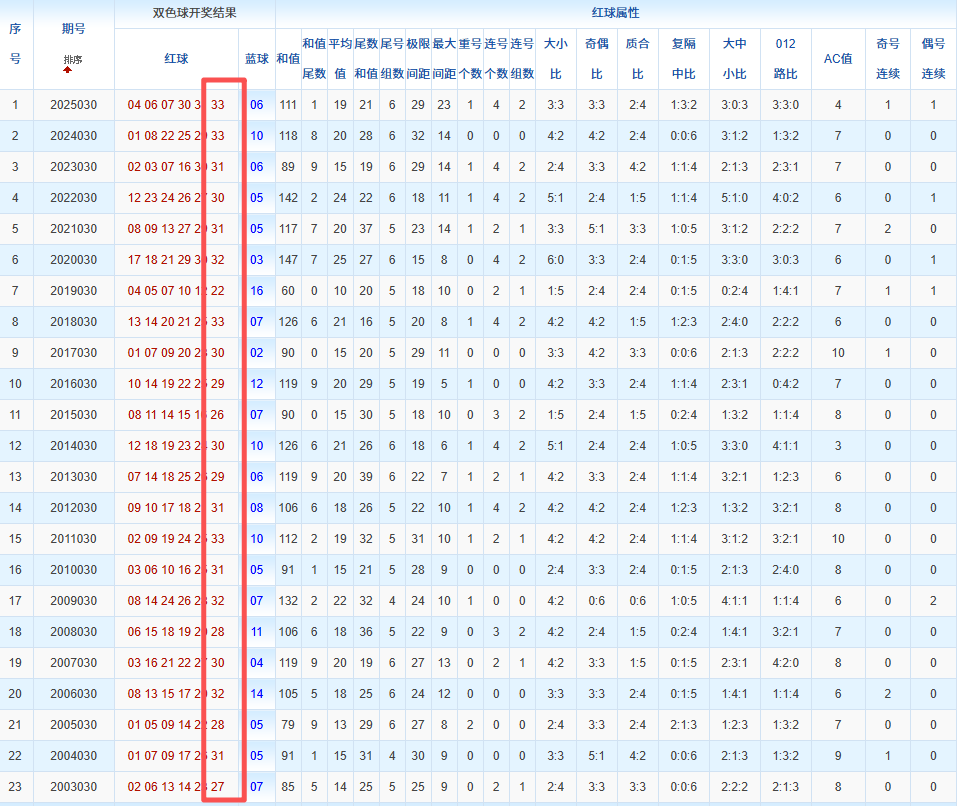This screenshot has height=806, width=958.
Task: Click the 偶号连续 column header
Action: 933,59
